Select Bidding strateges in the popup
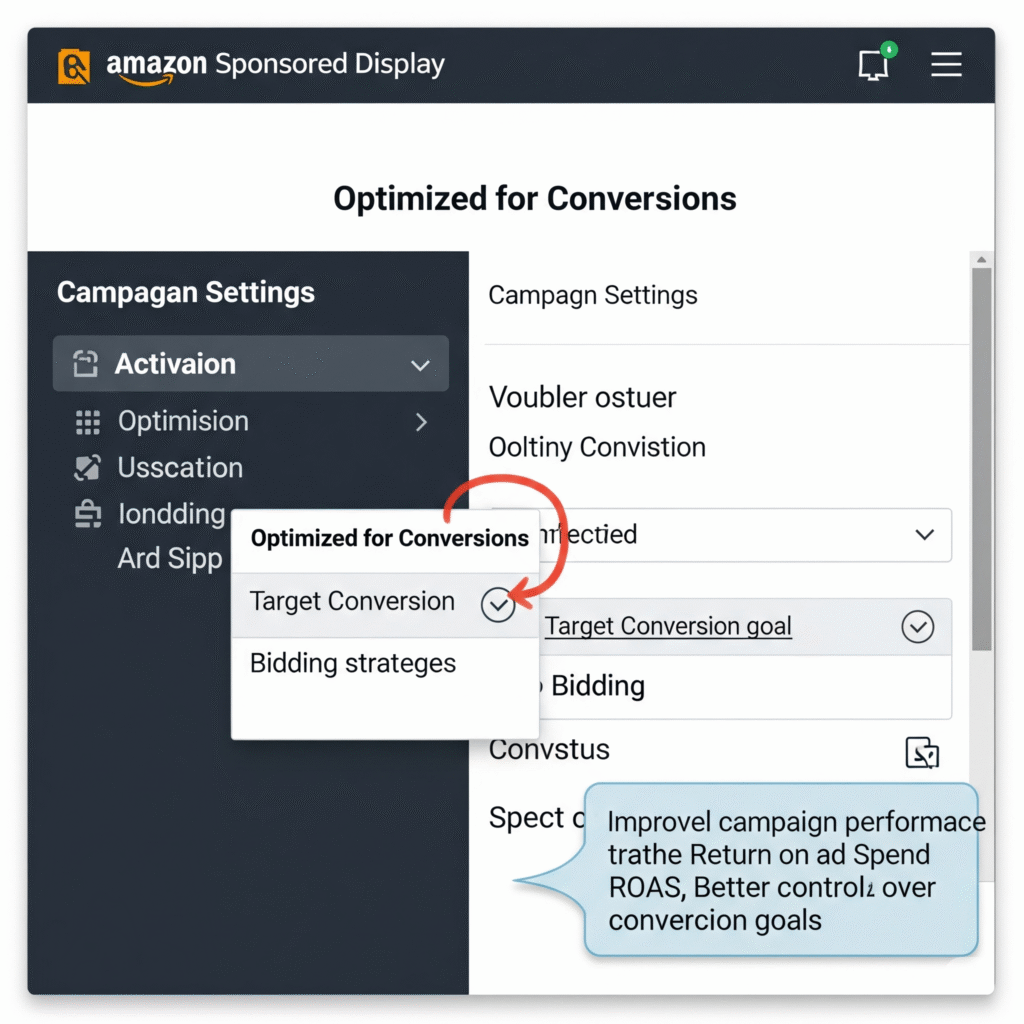The width and height of the screenshot is (1024, 1024). click(x=385, y=664)
